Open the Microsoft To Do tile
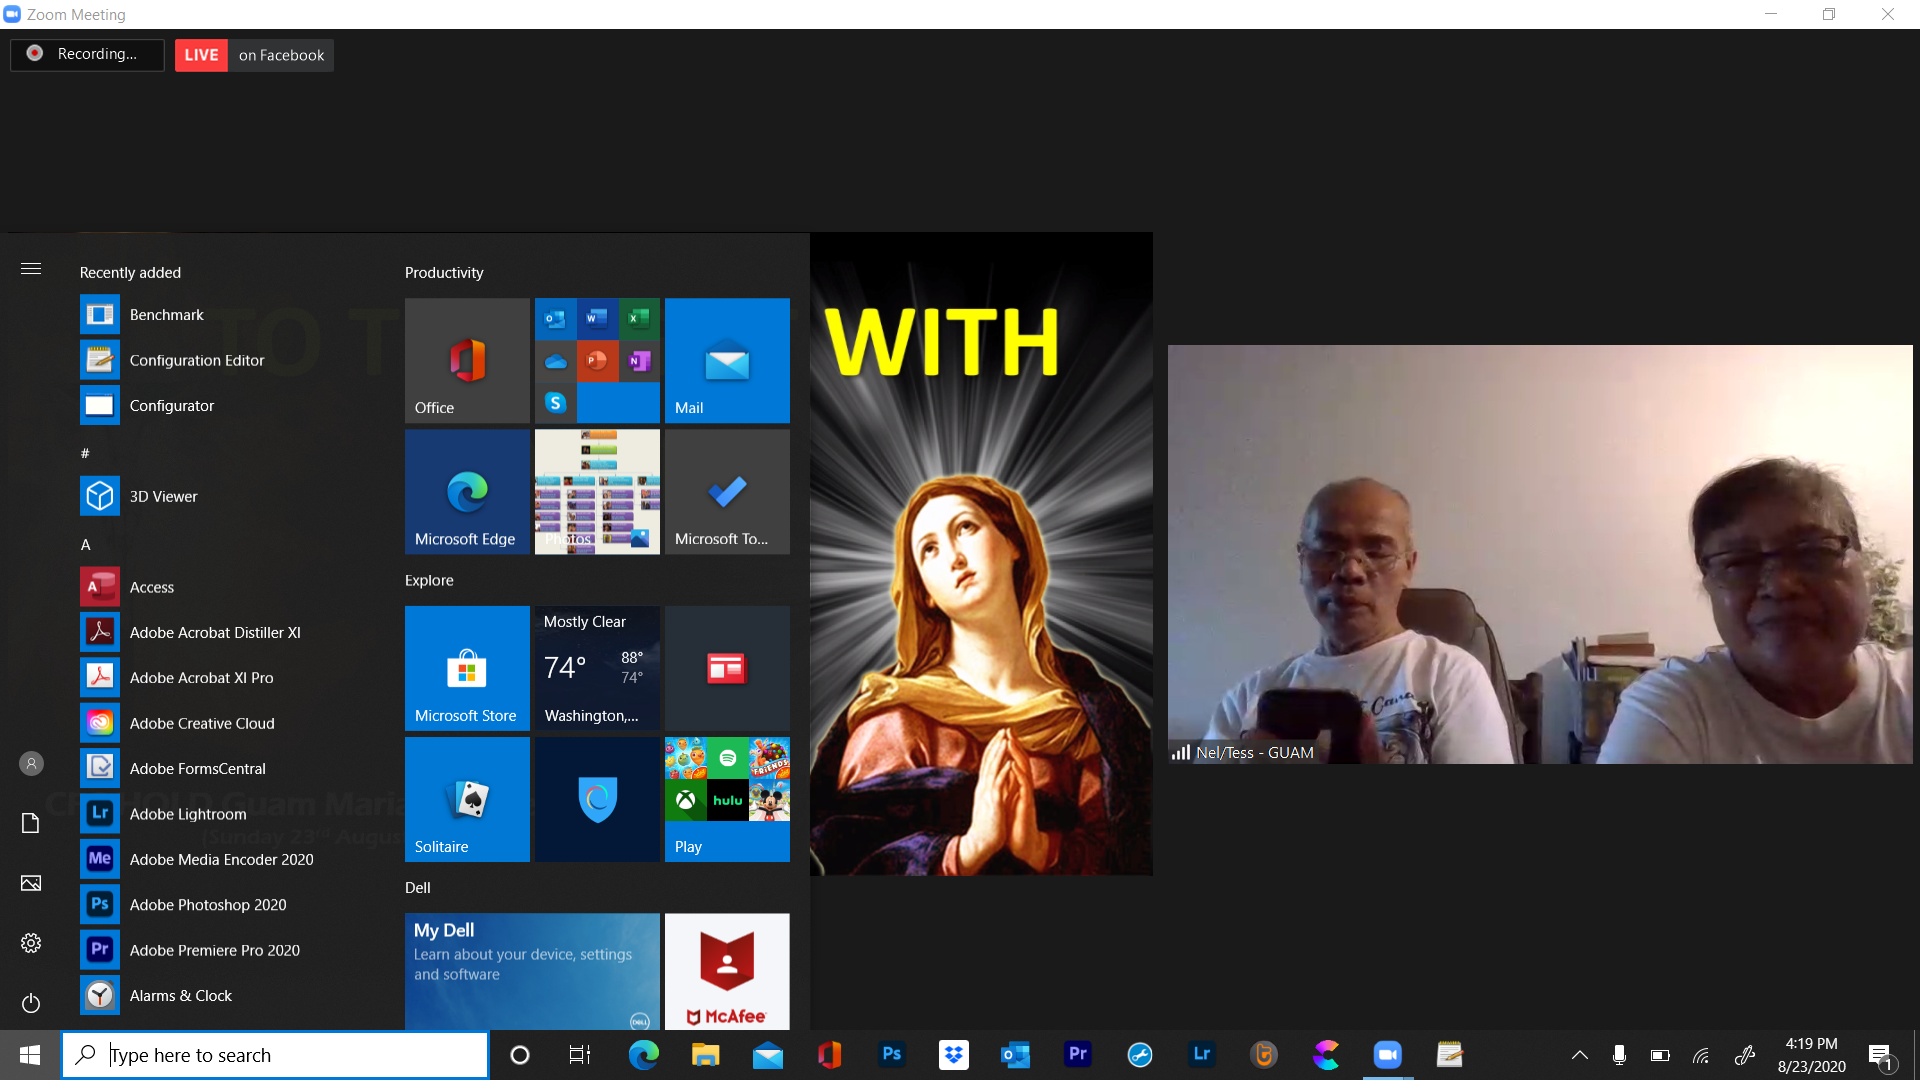The width and height of the screenshot is (1920, 1080). (x=727, y=491)
